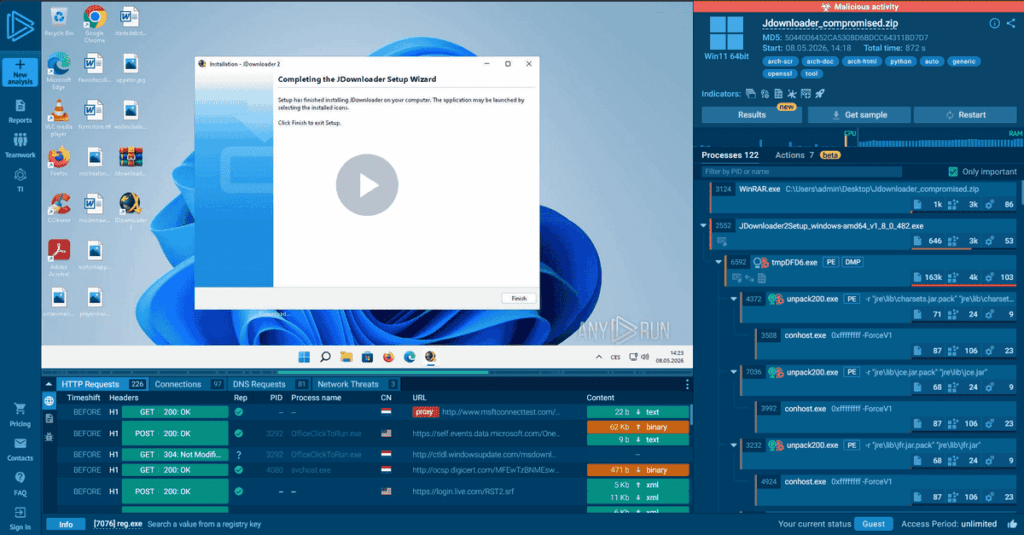Play the recorded session video
Image resolution: width=1024 pixels, height=535 pixels.
[367, 185]
